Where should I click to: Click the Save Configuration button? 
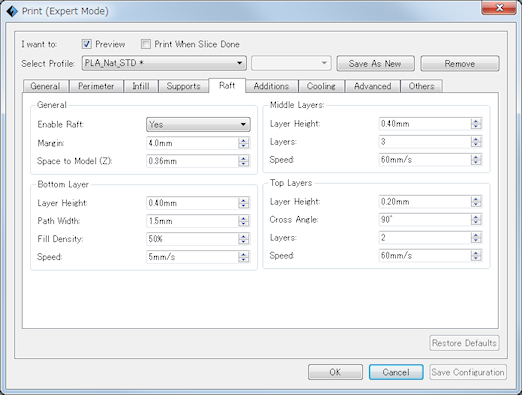pos(468,372)
